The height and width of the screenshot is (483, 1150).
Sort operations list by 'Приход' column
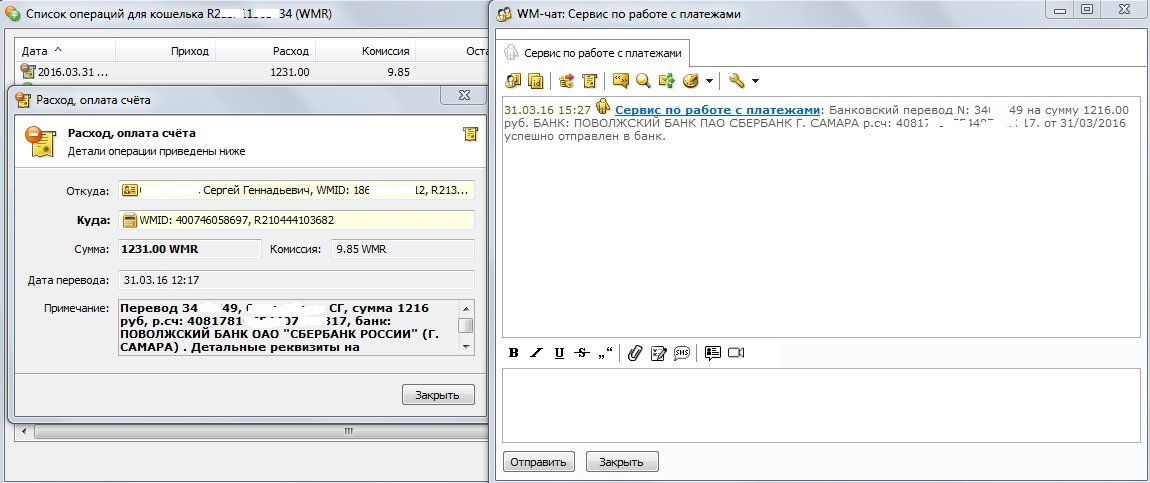point(164,51)
